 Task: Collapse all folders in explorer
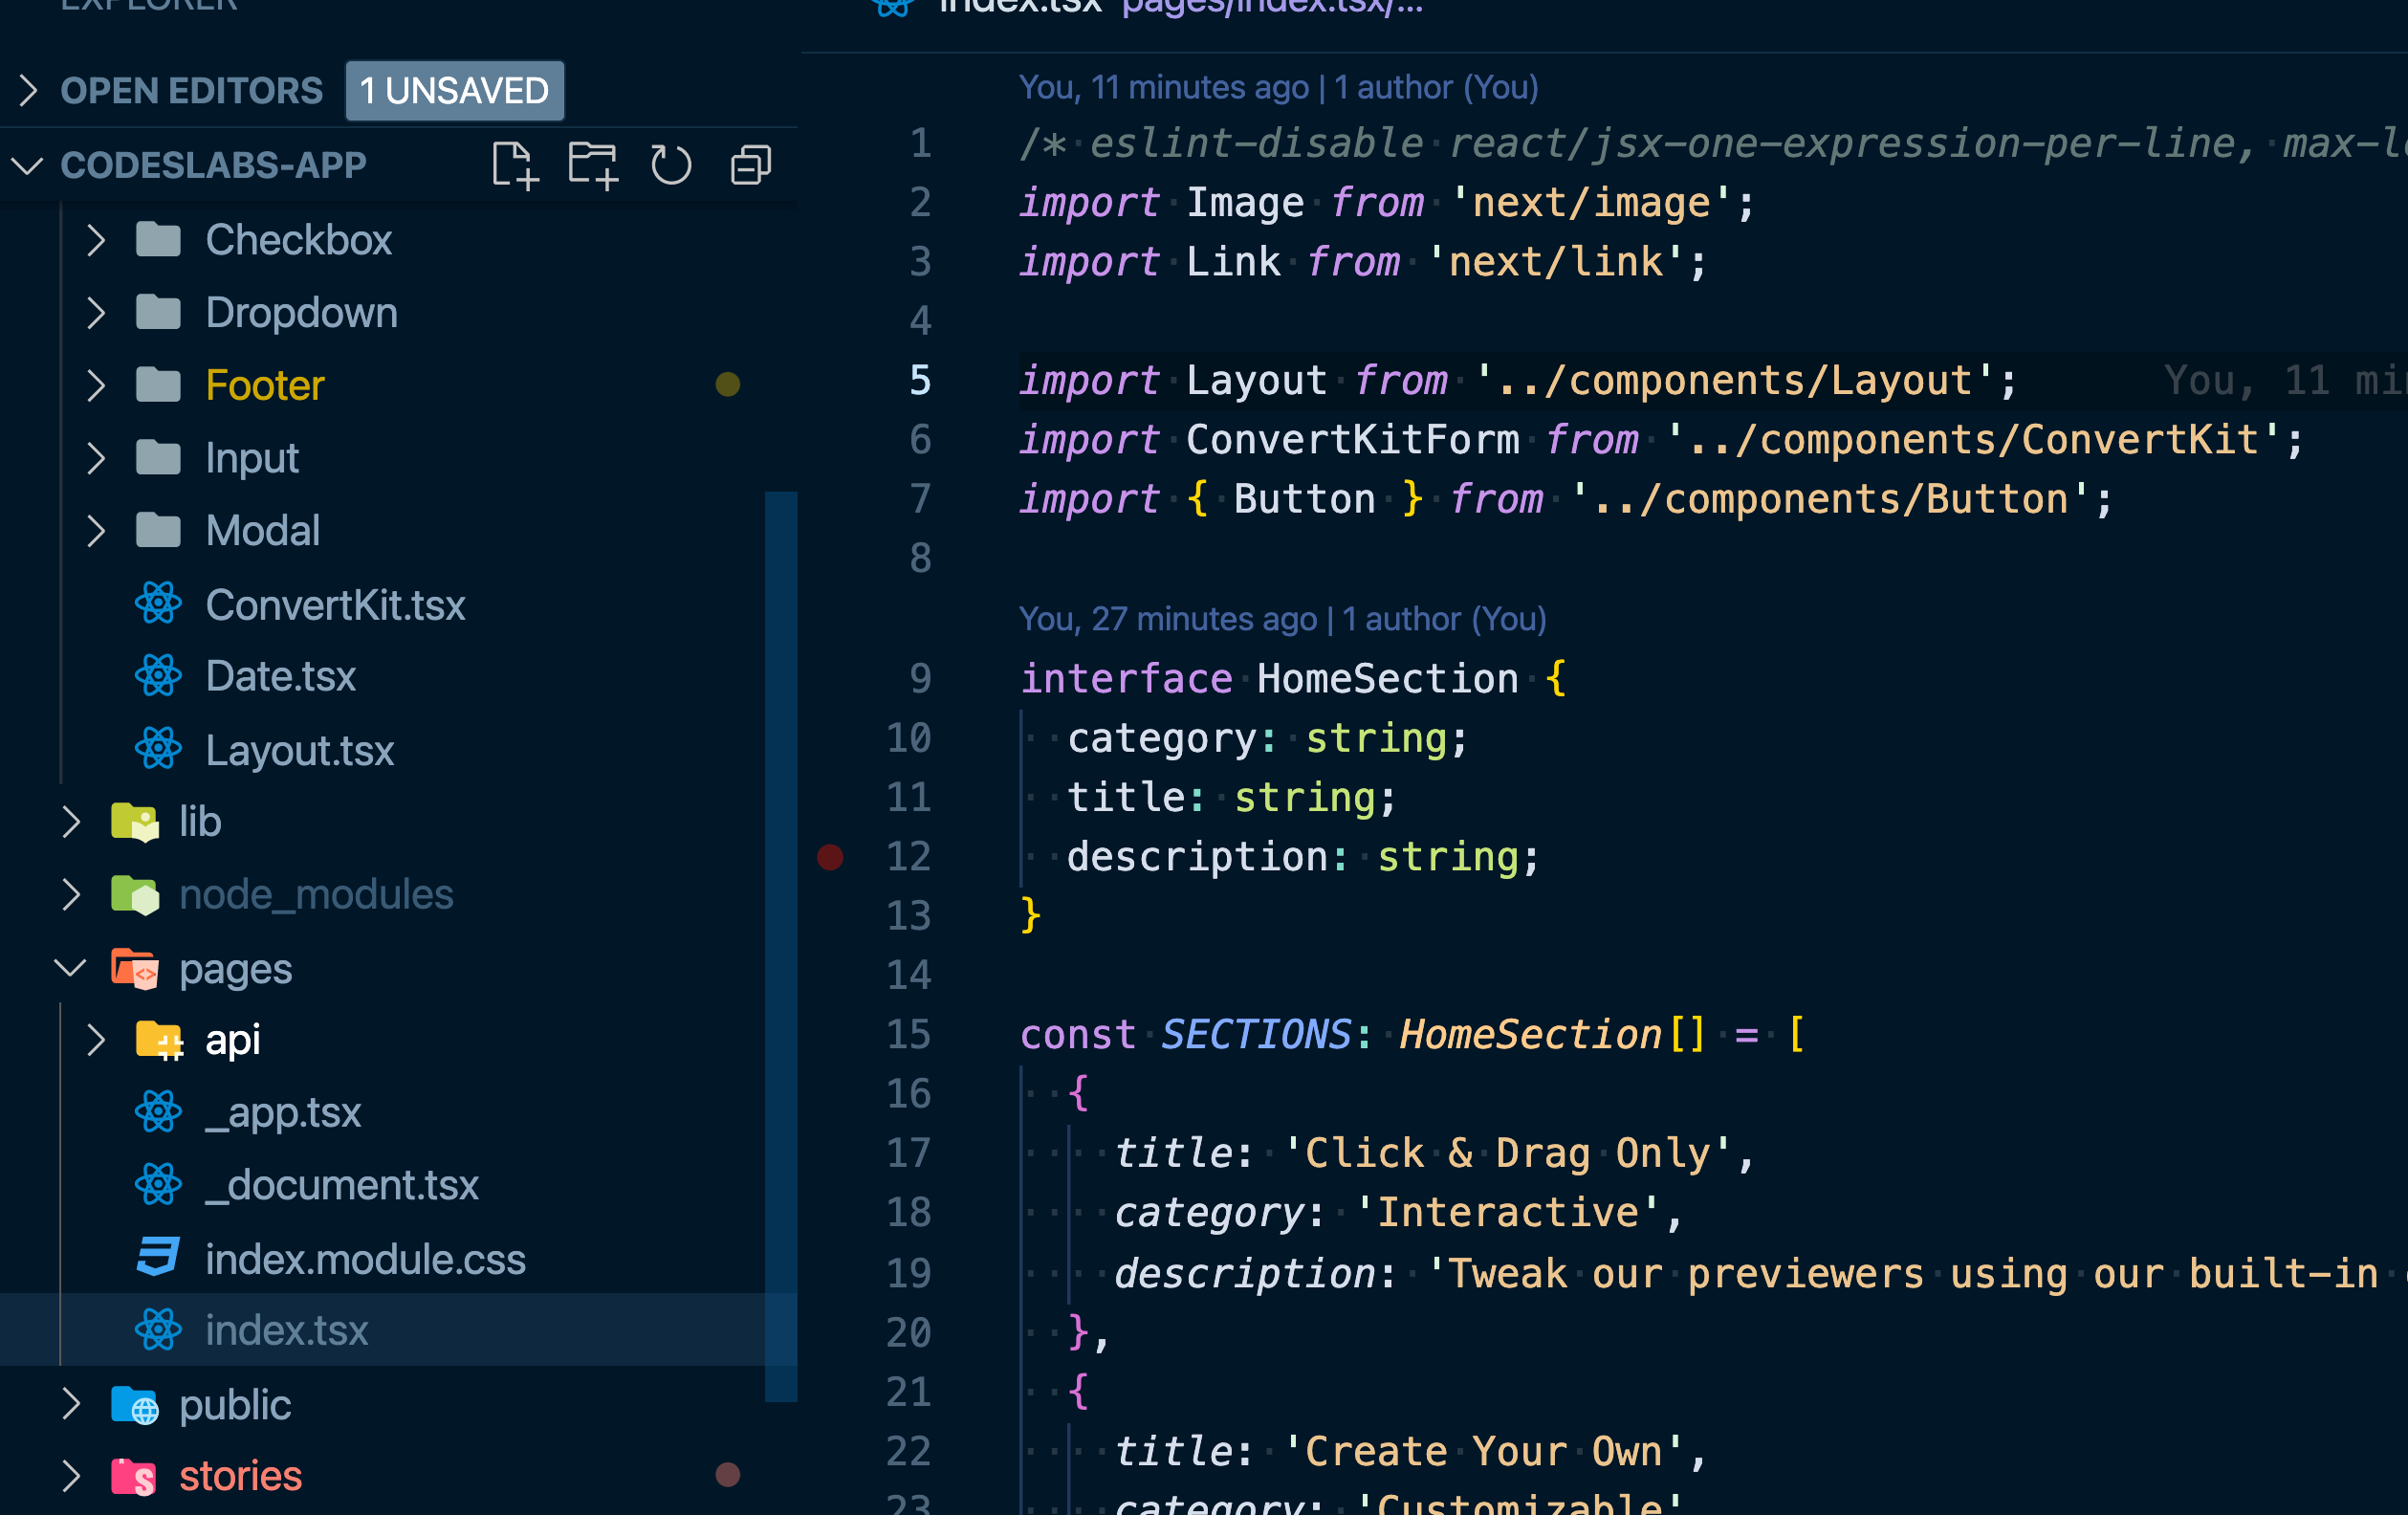tap(750, 165)
